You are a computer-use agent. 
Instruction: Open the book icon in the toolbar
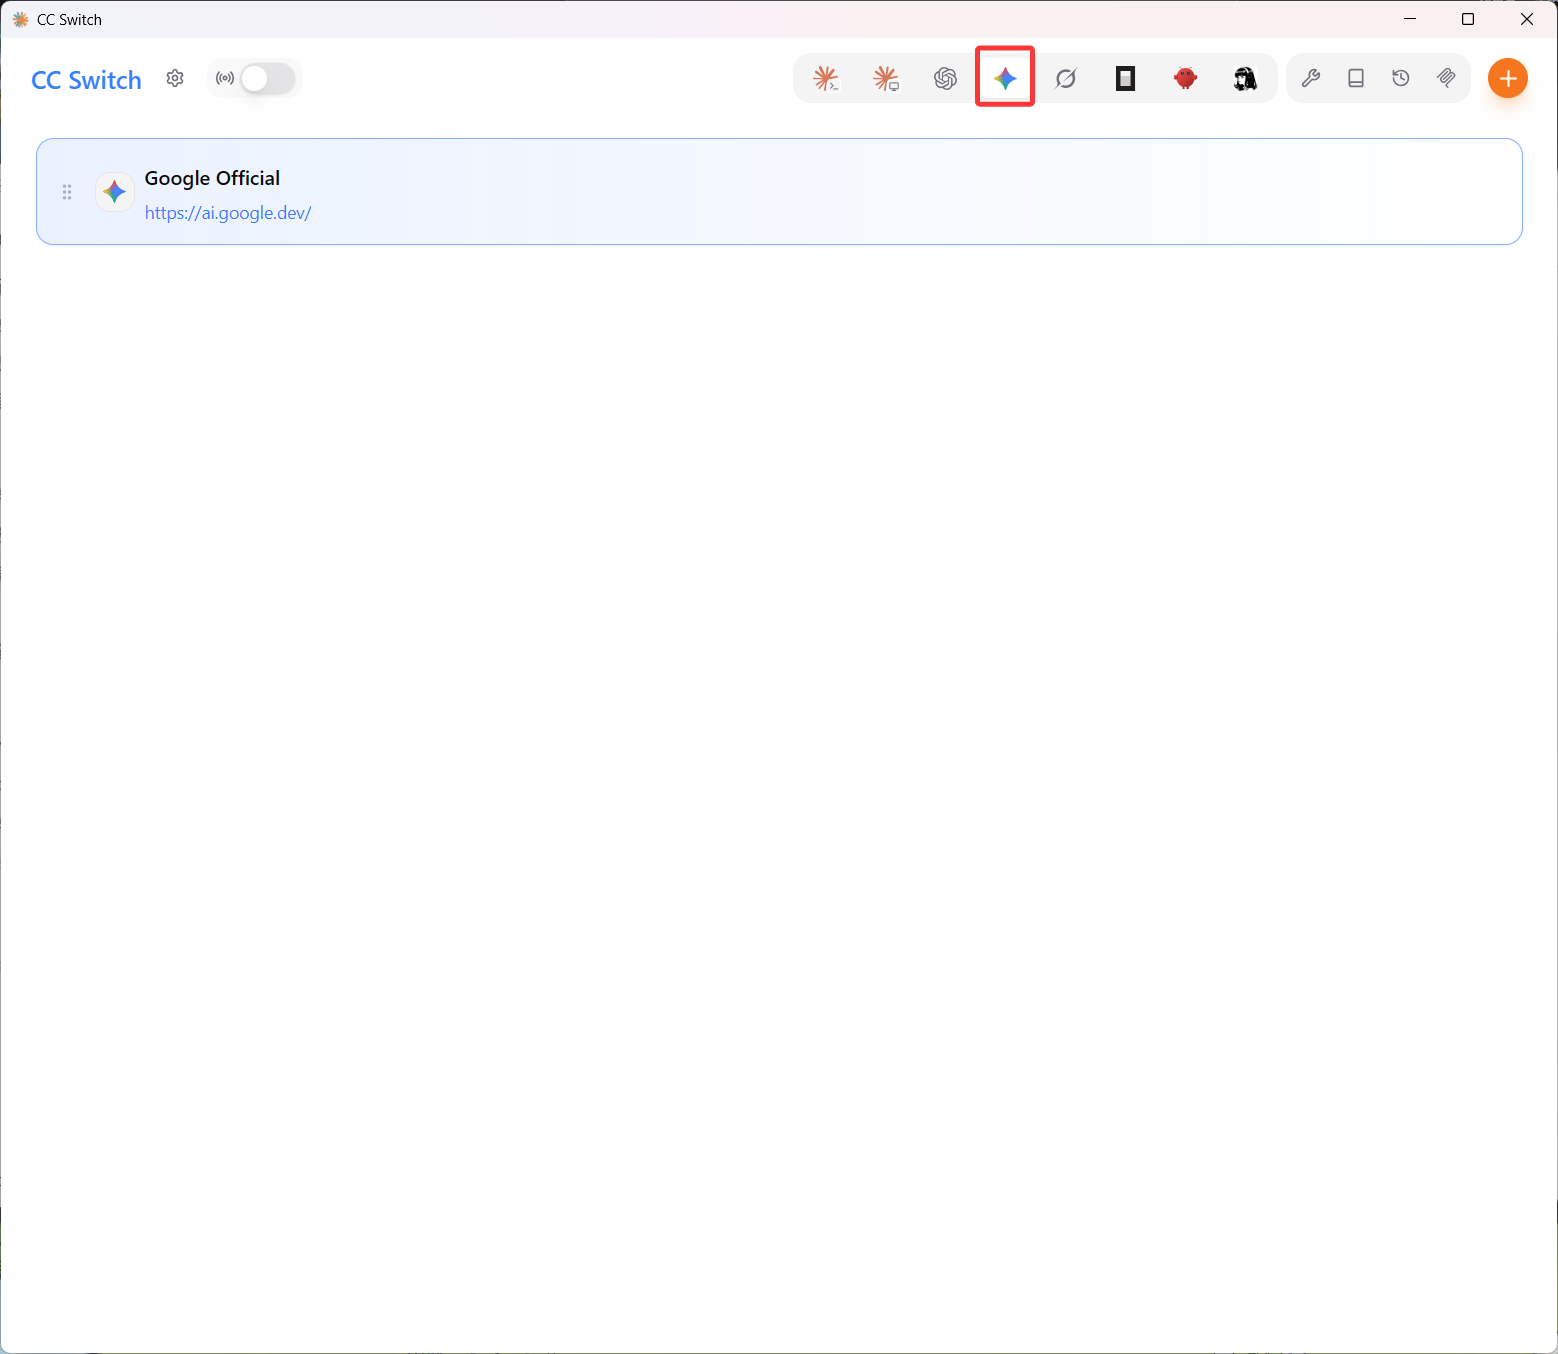coord(1356,78)
